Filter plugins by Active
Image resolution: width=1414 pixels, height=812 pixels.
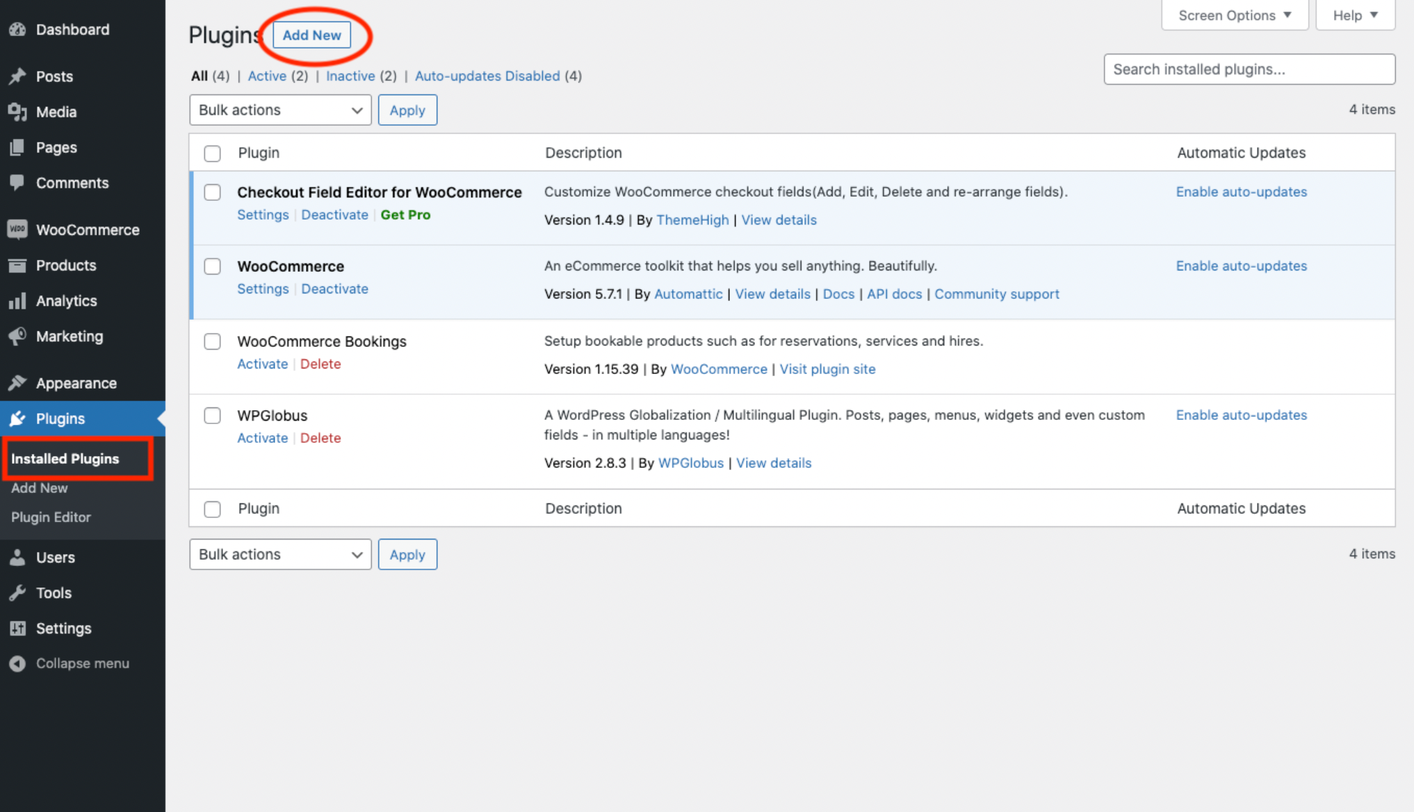267,76
